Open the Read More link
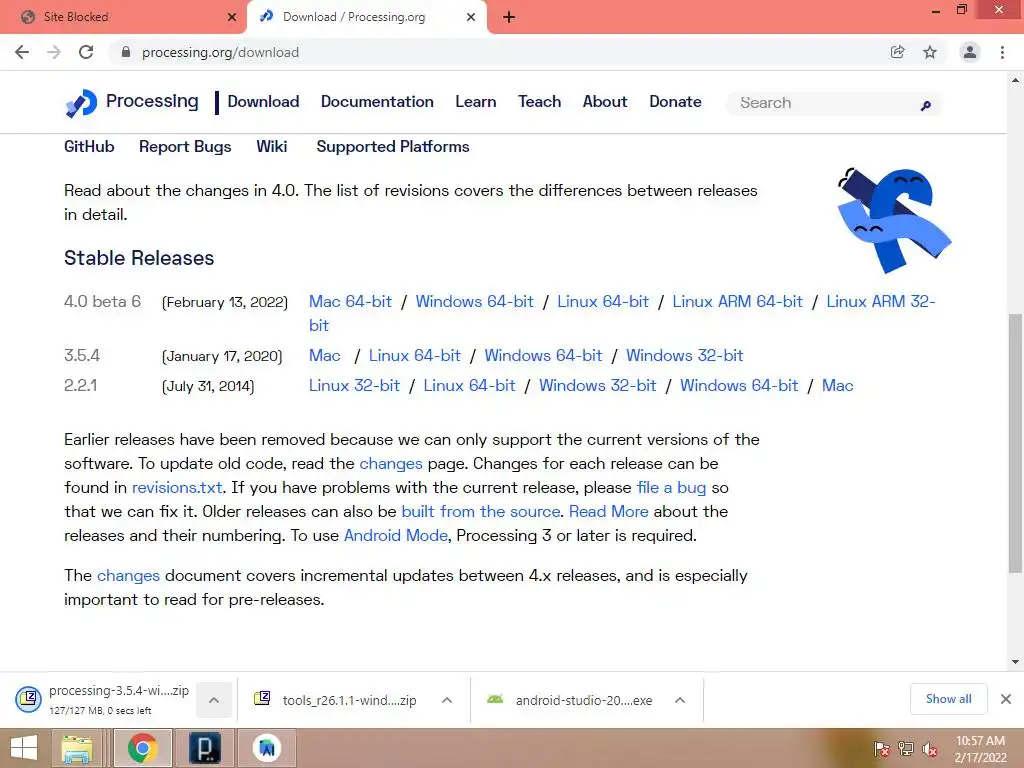Image resolution: width=1024 pixels, height=768 pixels. (x=609, y=511)
